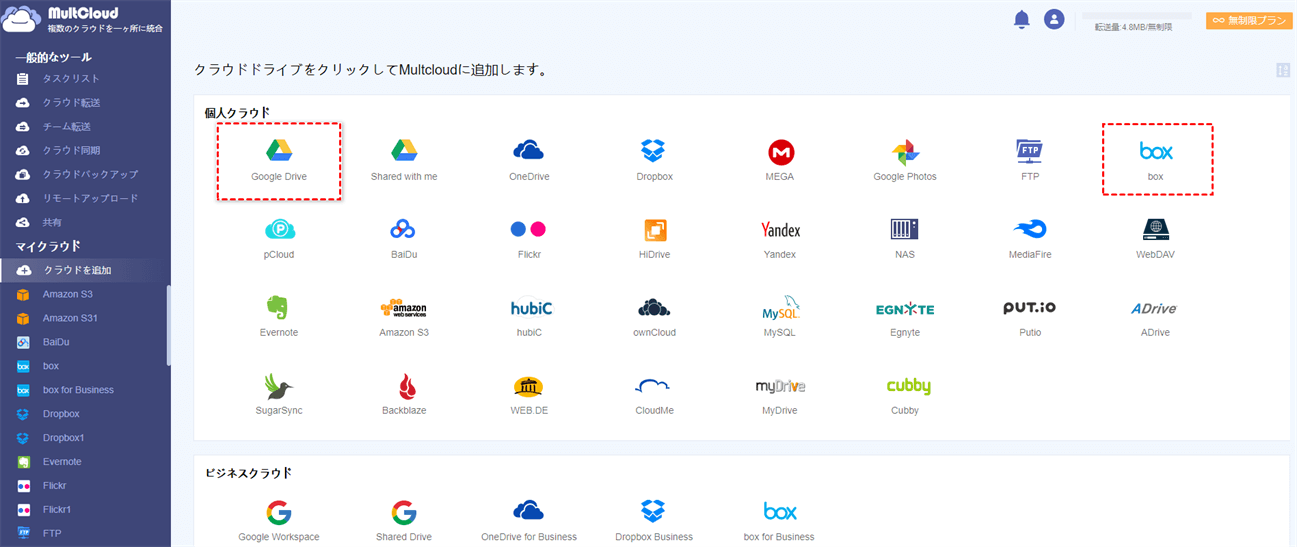The image size is (1297, 547).
Task: Add Putio cloud
Action: 1030,317
